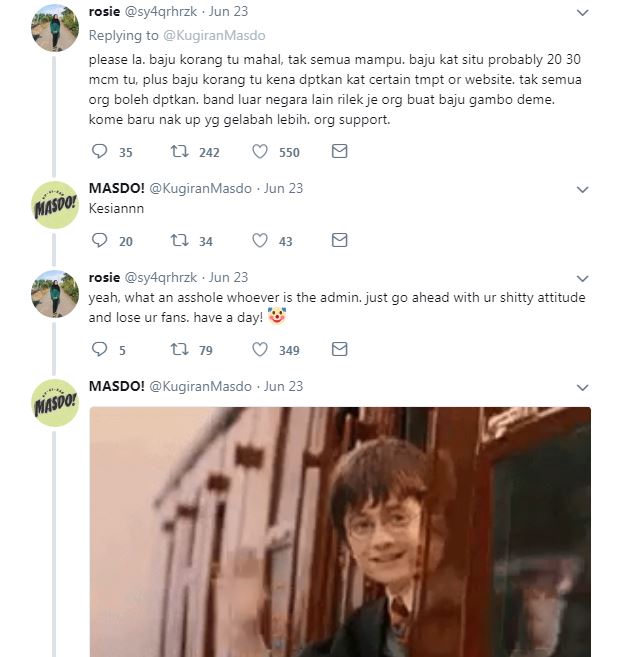Send rosie's first tweet via direct message
The width and height of the screenshot is (622, 657).
pos(339,152)
